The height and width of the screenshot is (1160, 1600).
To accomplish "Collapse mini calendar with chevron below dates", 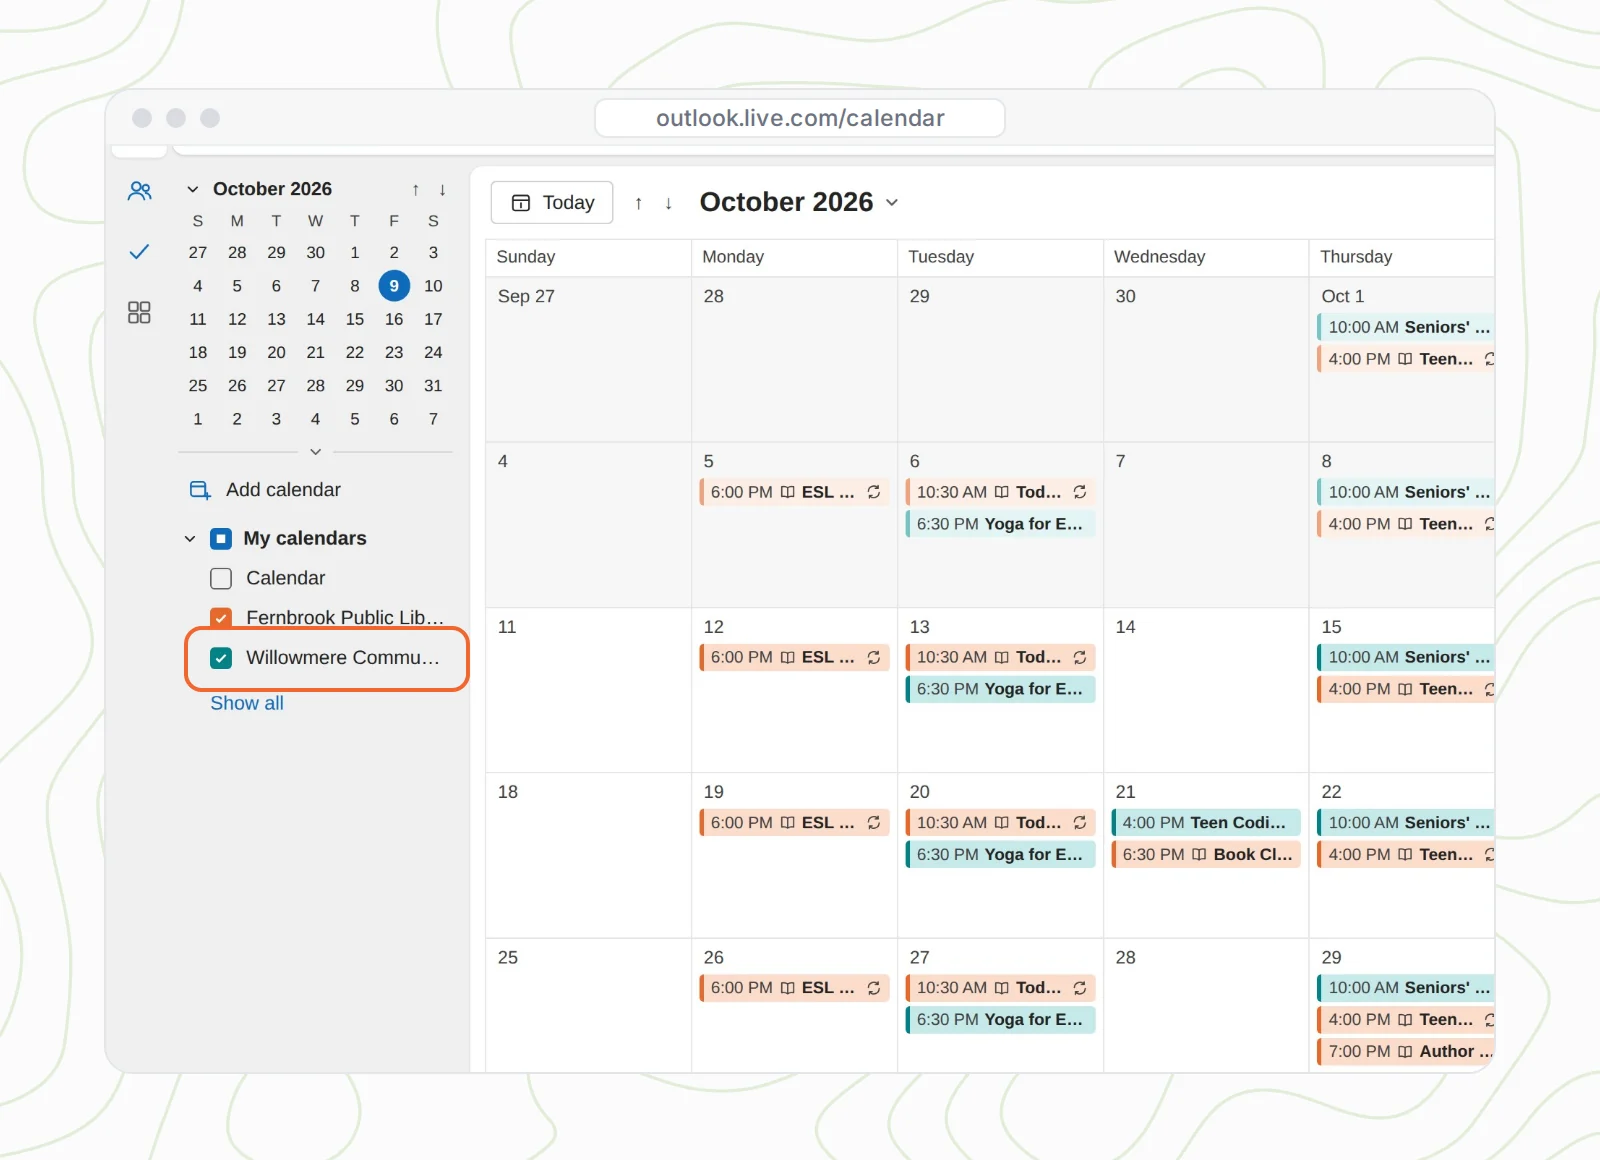I will (x=315, y=452).
